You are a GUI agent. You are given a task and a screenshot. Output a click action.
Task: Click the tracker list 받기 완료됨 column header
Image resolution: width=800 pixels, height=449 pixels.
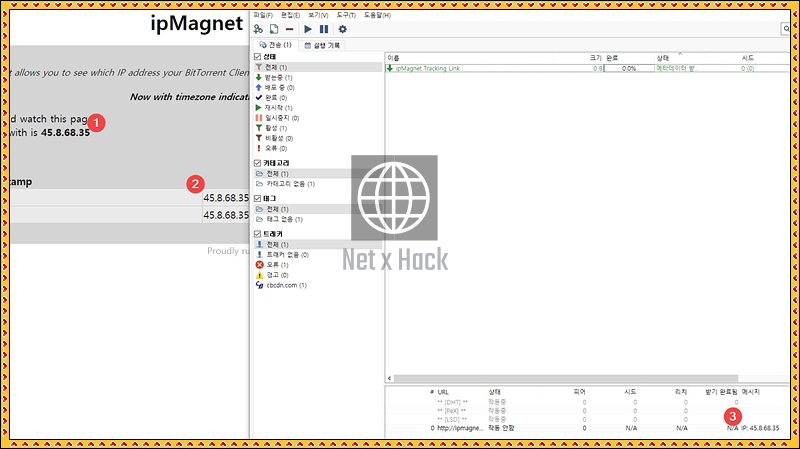pos(721,392)
